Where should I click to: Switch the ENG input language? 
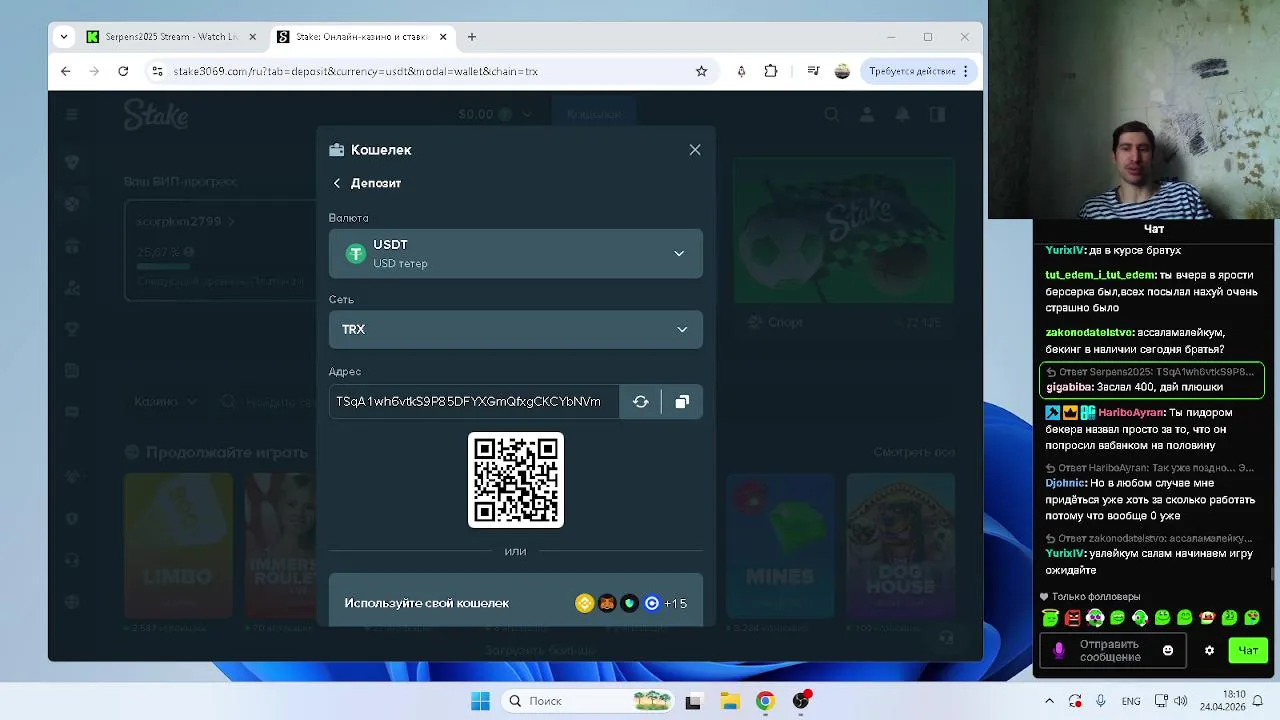click(x=1131, y=701)
